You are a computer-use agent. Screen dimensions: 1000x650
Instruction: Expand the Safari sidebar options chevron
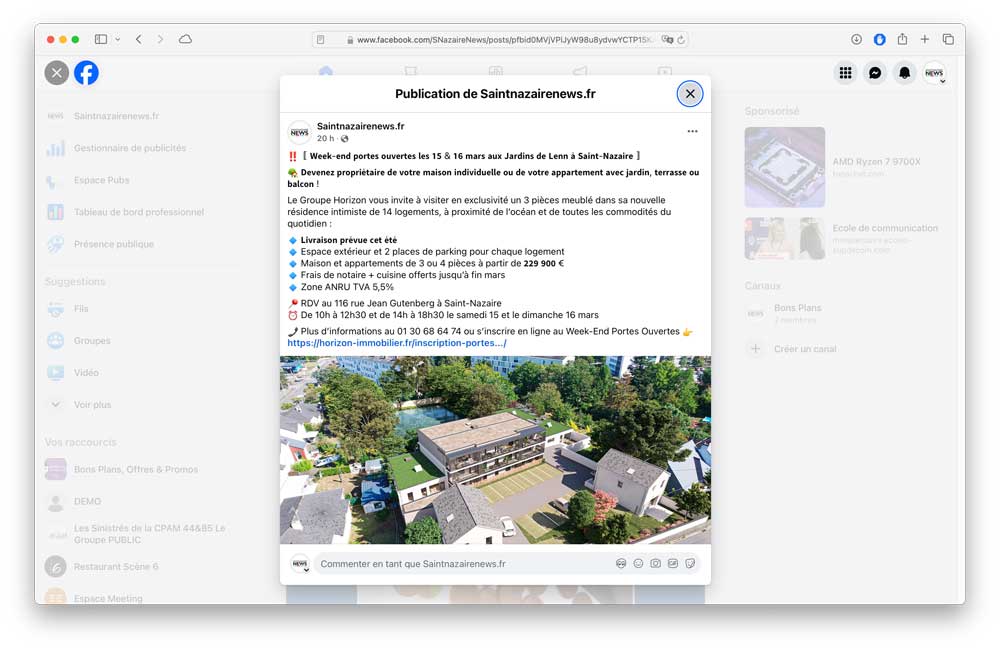118,39
